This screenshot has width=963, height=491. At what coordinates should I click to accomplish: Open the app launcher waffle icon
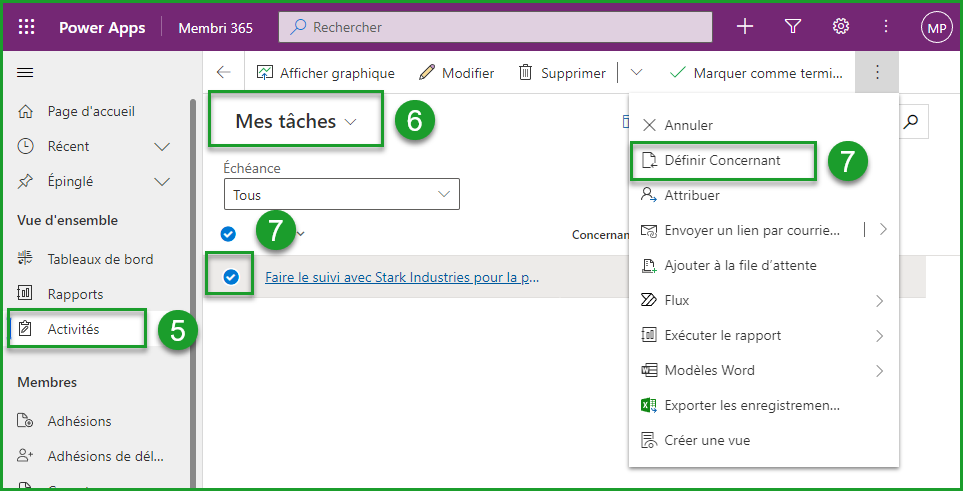[x=27, y=27]
